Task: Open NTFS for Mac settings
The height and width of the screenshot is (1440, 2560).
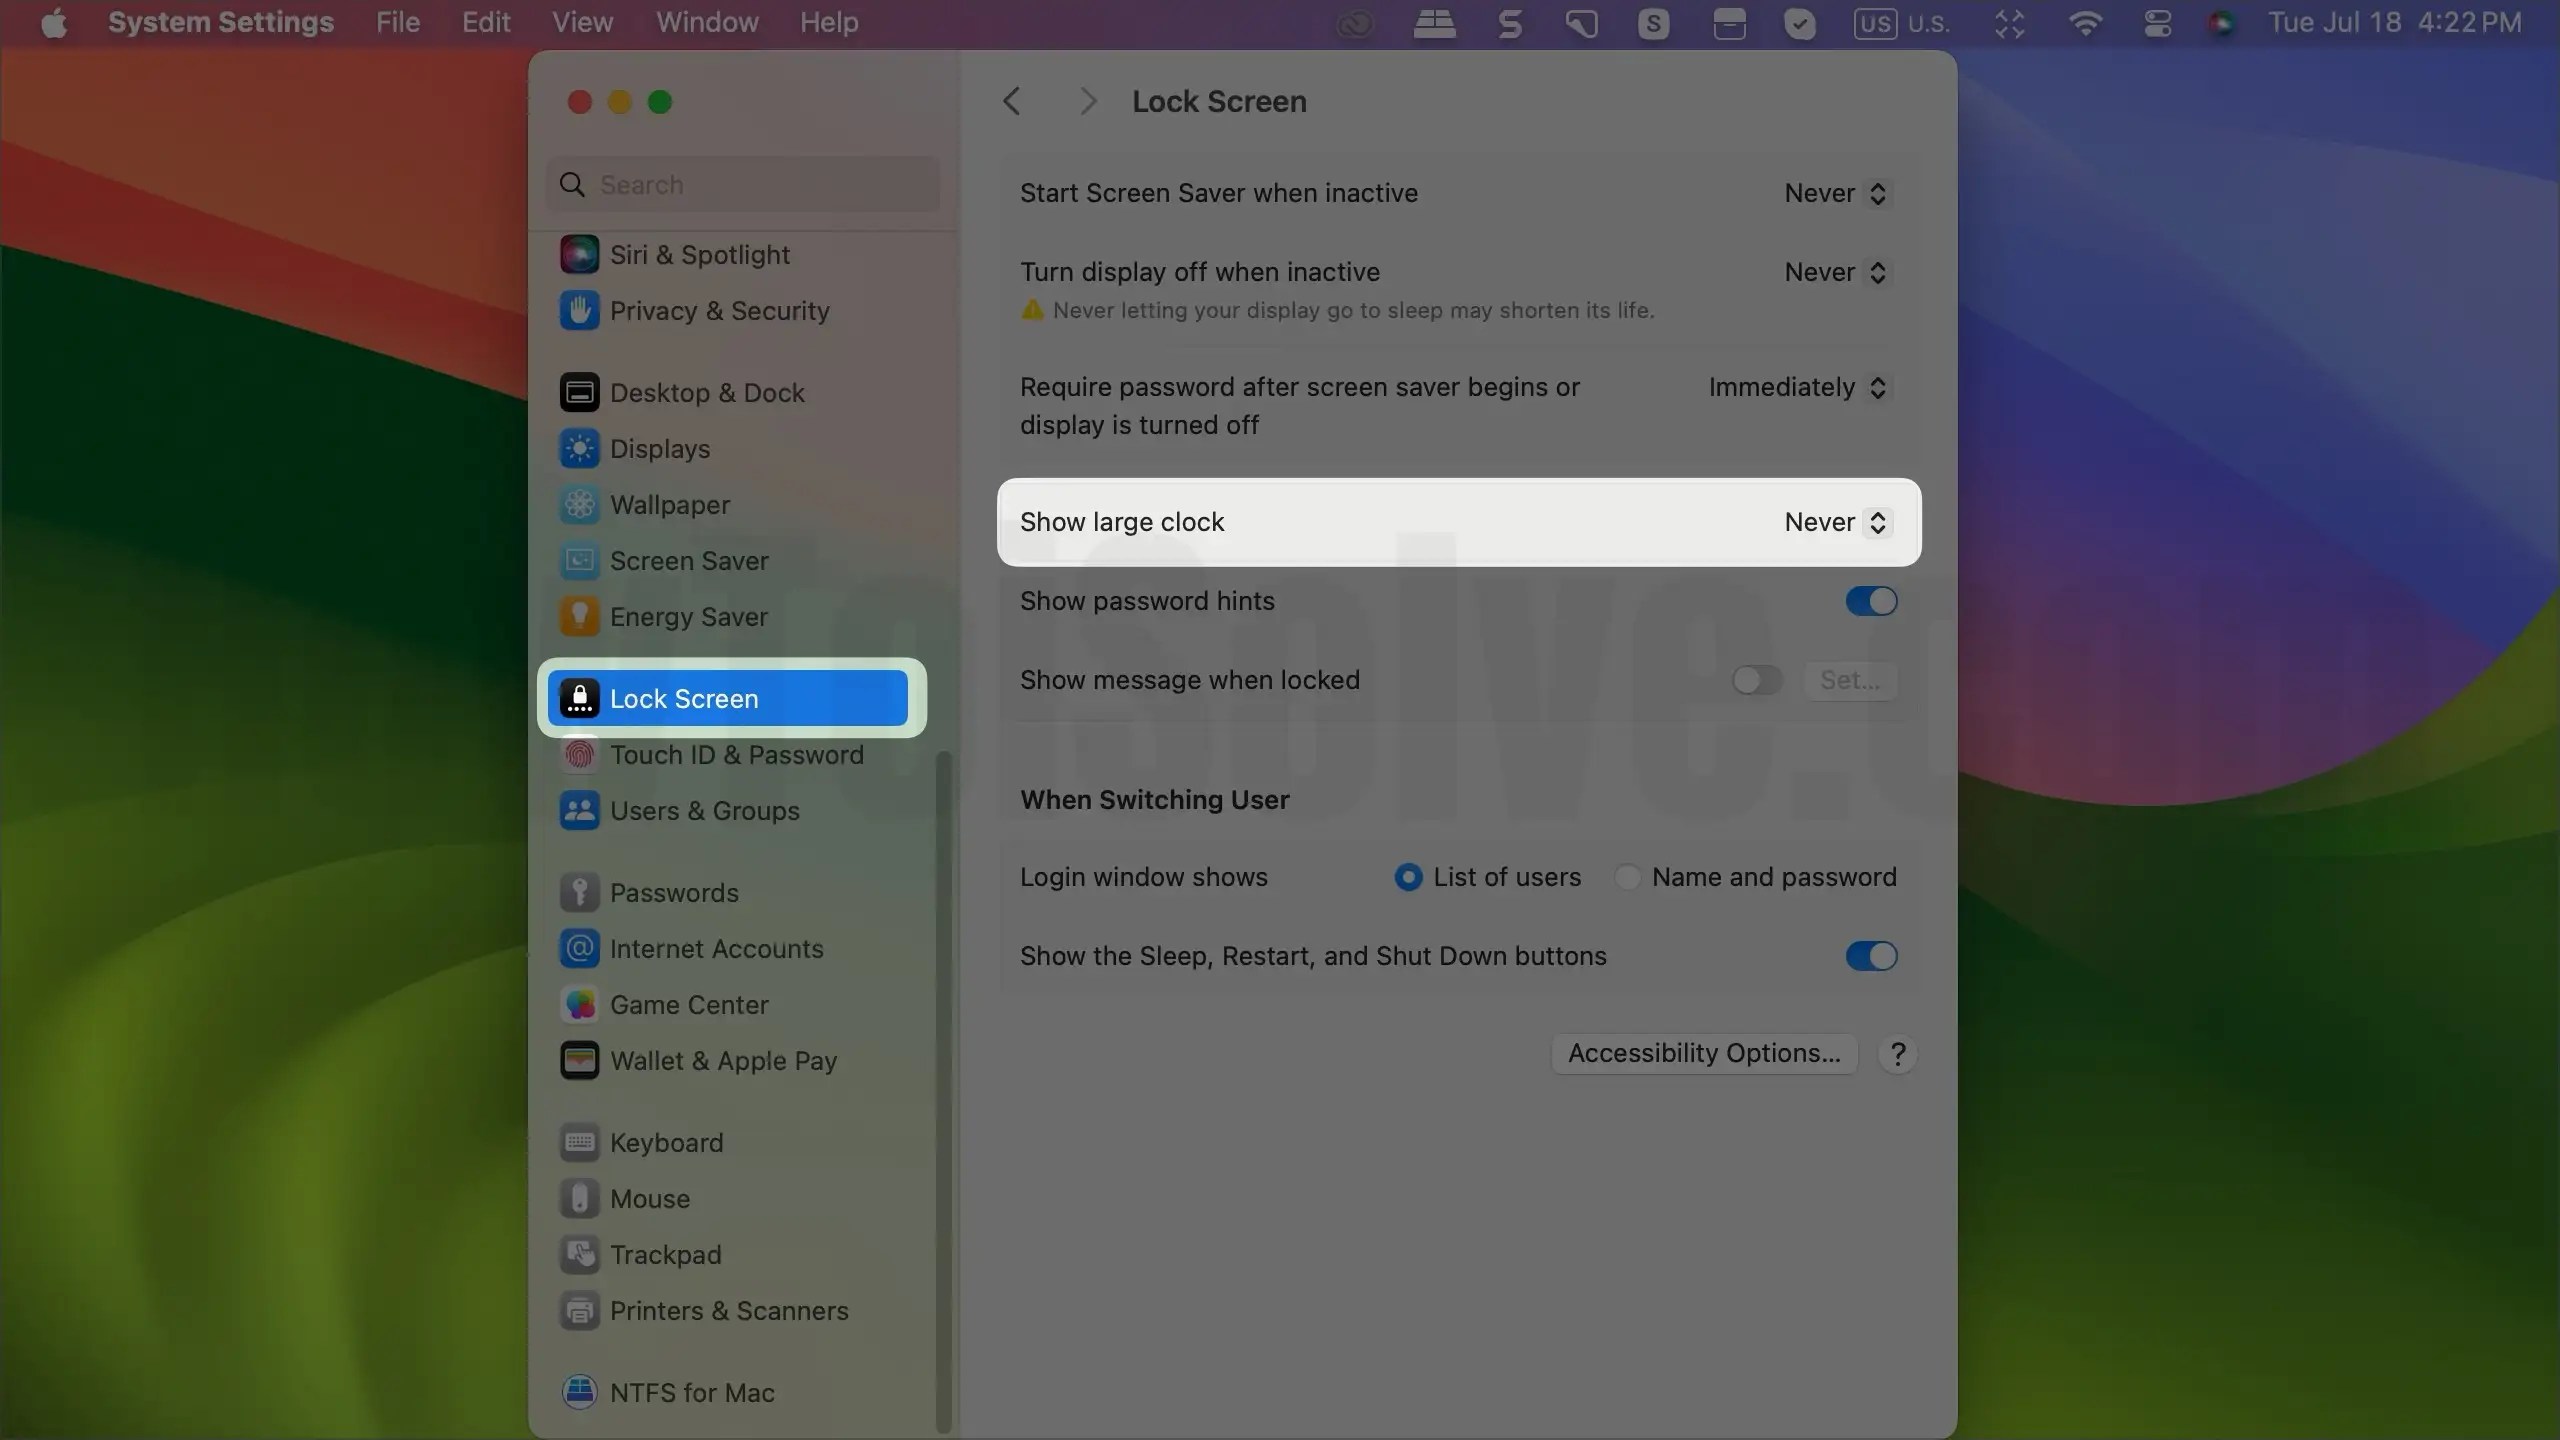Action: pyautogui.click(x=692, y=1392)
